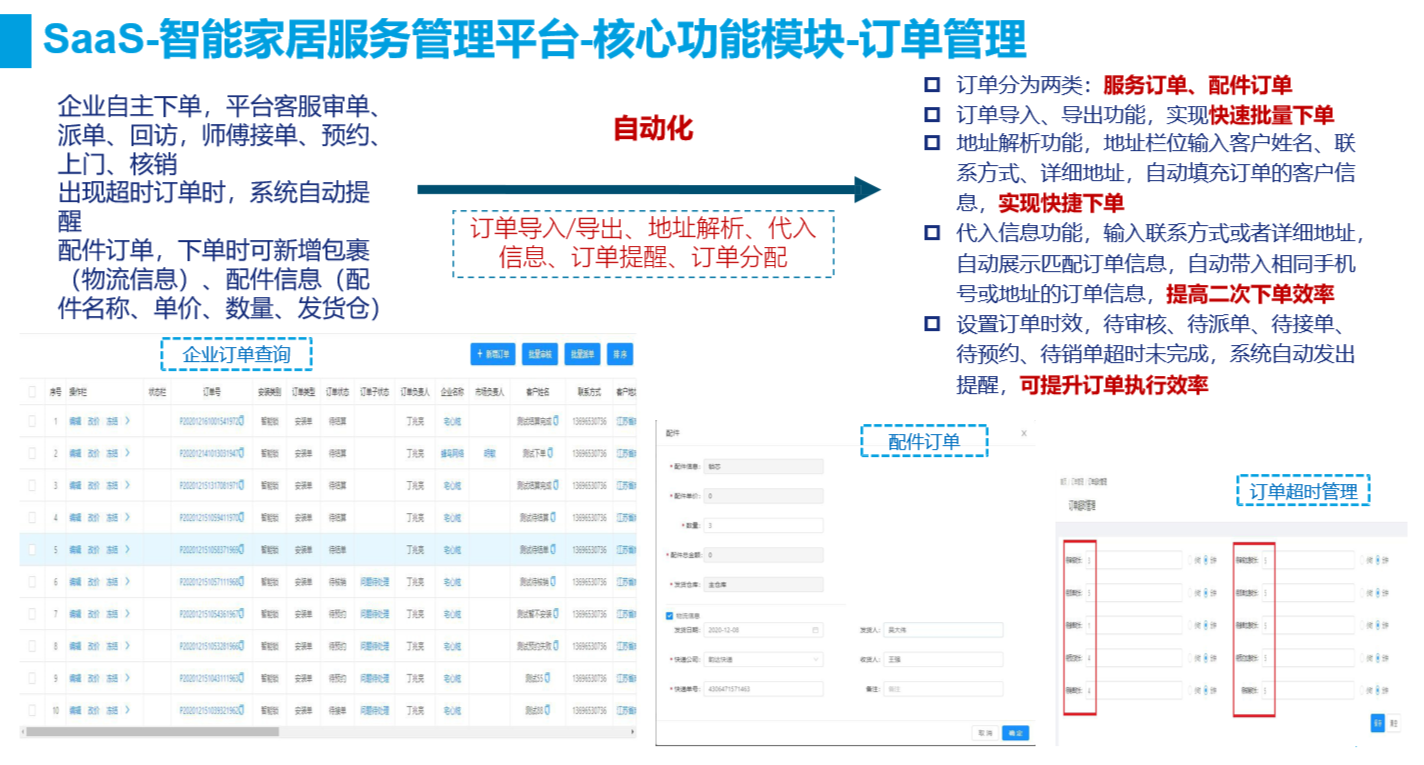Copy the order number in row 2
The image size is (1424, 765).
pyautogui.click(x=241, y=453)
